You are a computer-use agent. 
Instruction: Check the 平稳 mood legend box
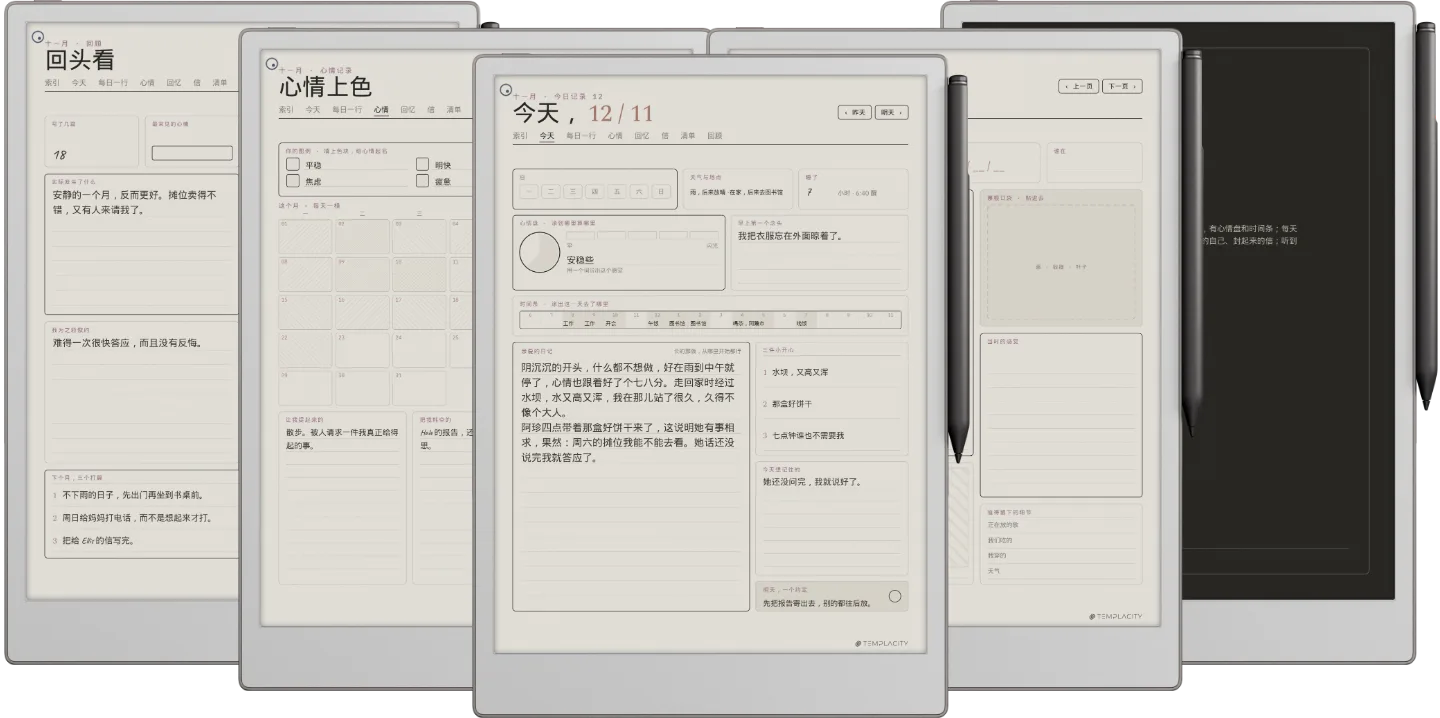coord(293,164)
